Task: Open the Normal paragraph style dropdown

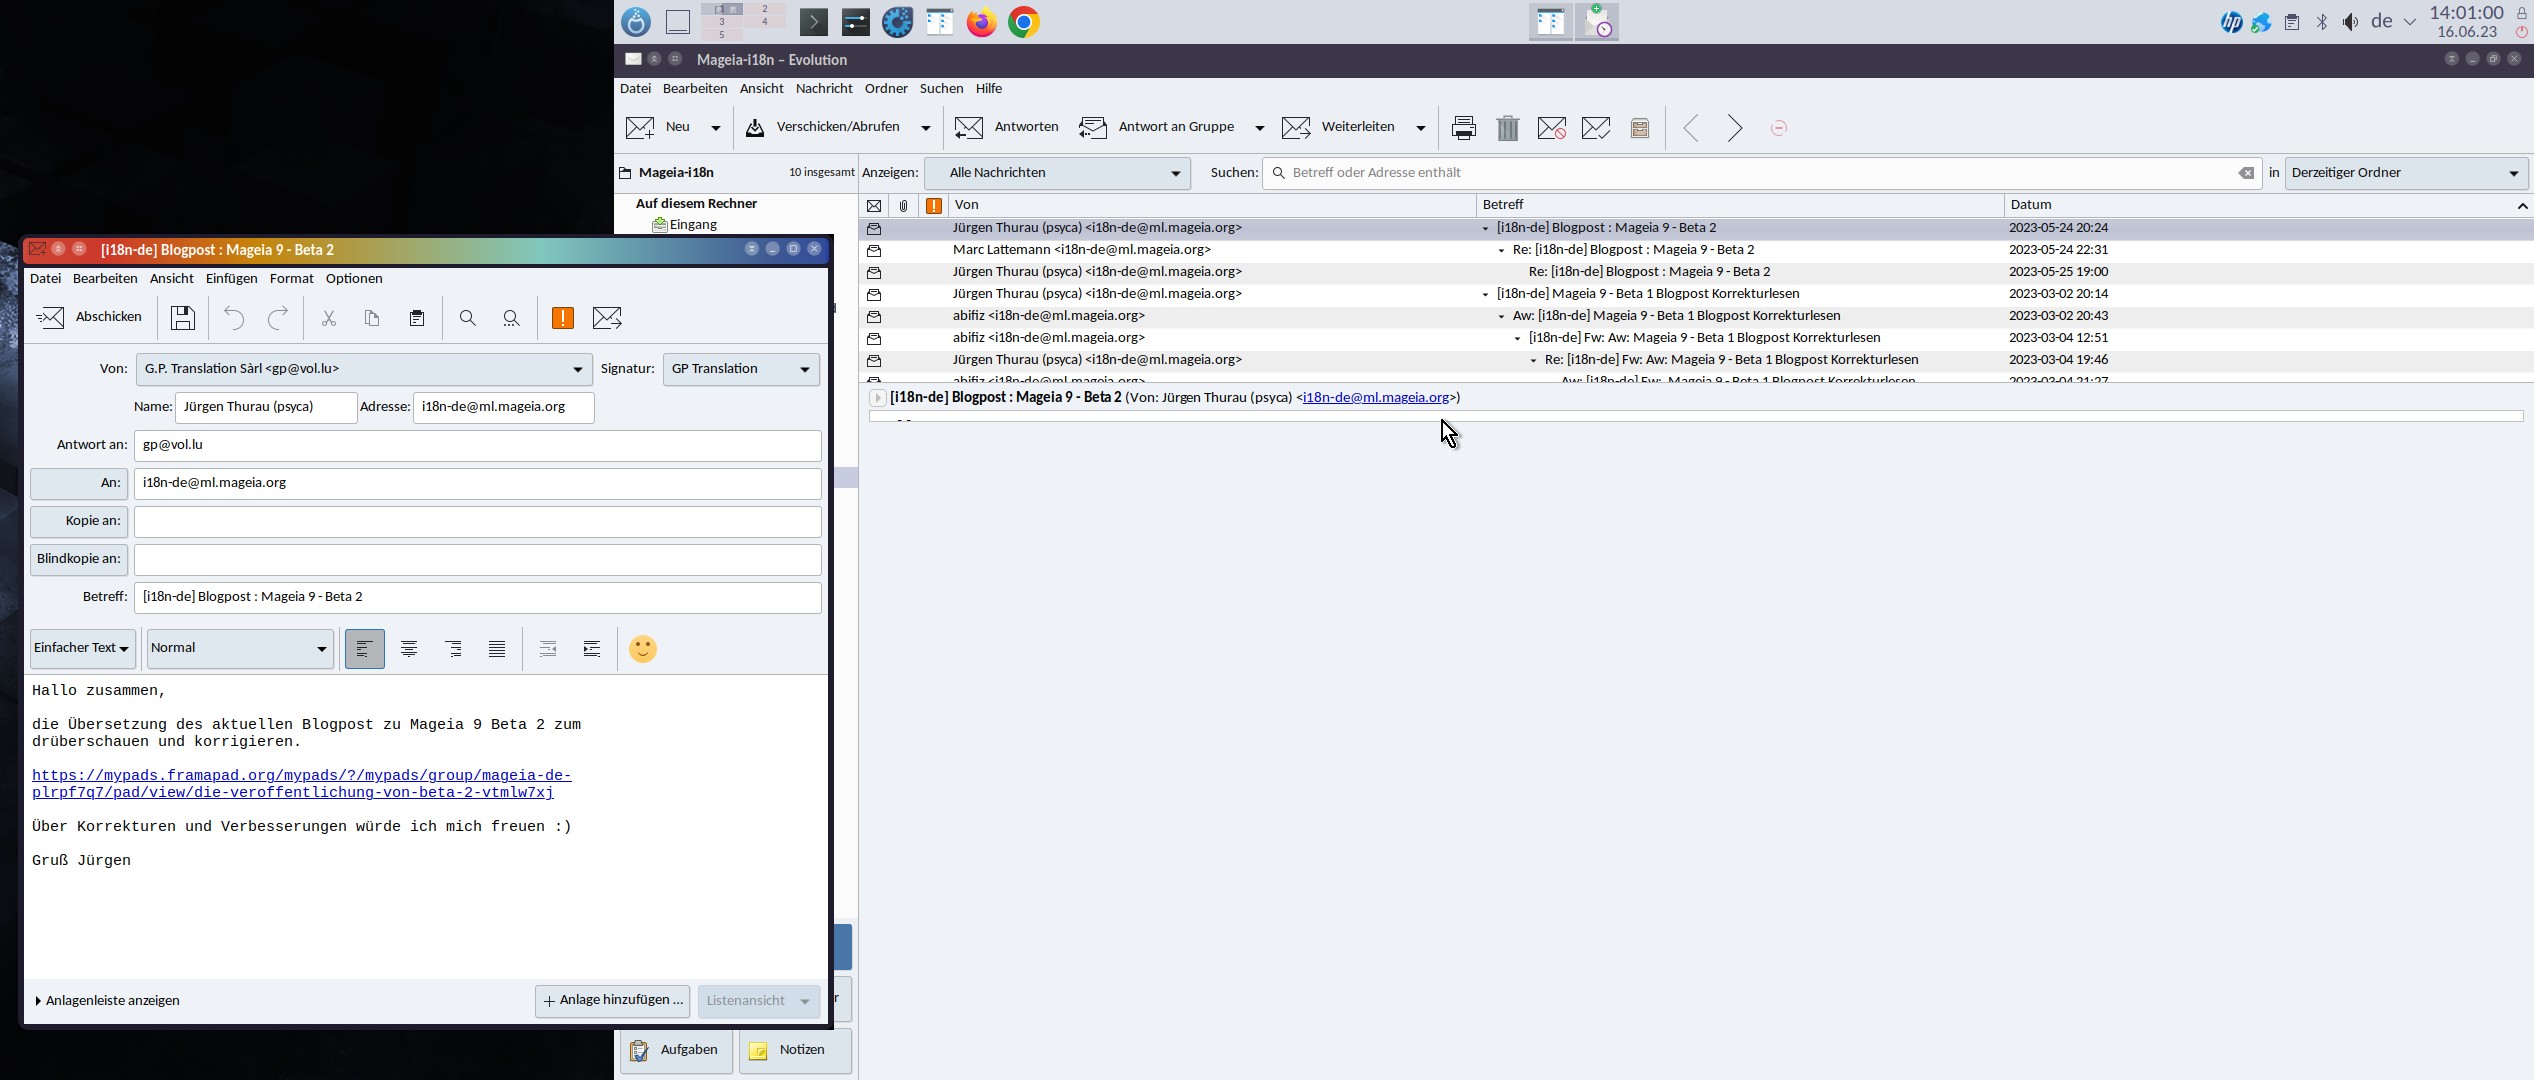Action: (x=240, y=648)
